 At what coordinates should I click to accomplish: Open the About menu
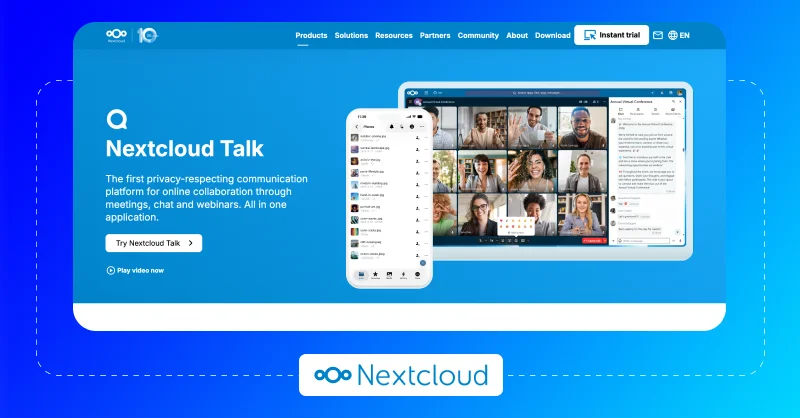(517, 35)
